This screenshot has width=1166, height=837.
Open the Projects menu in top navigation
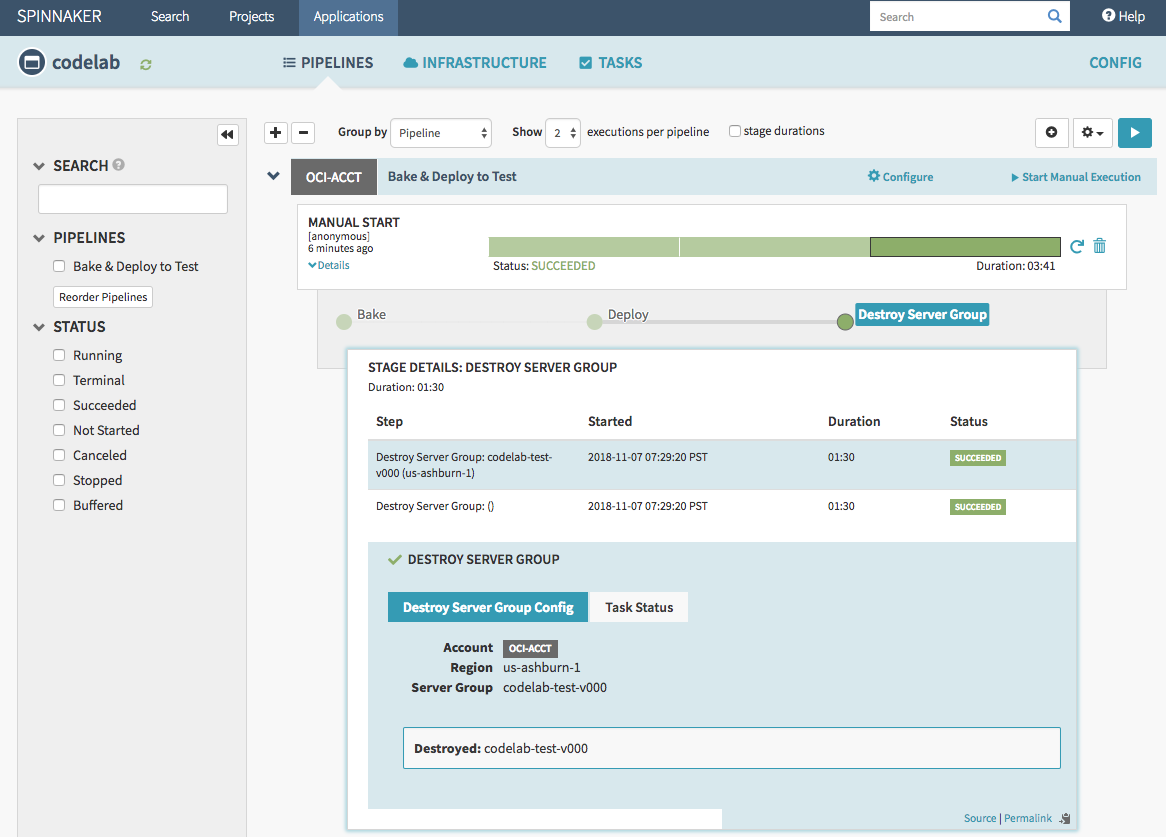click(251, 16)
